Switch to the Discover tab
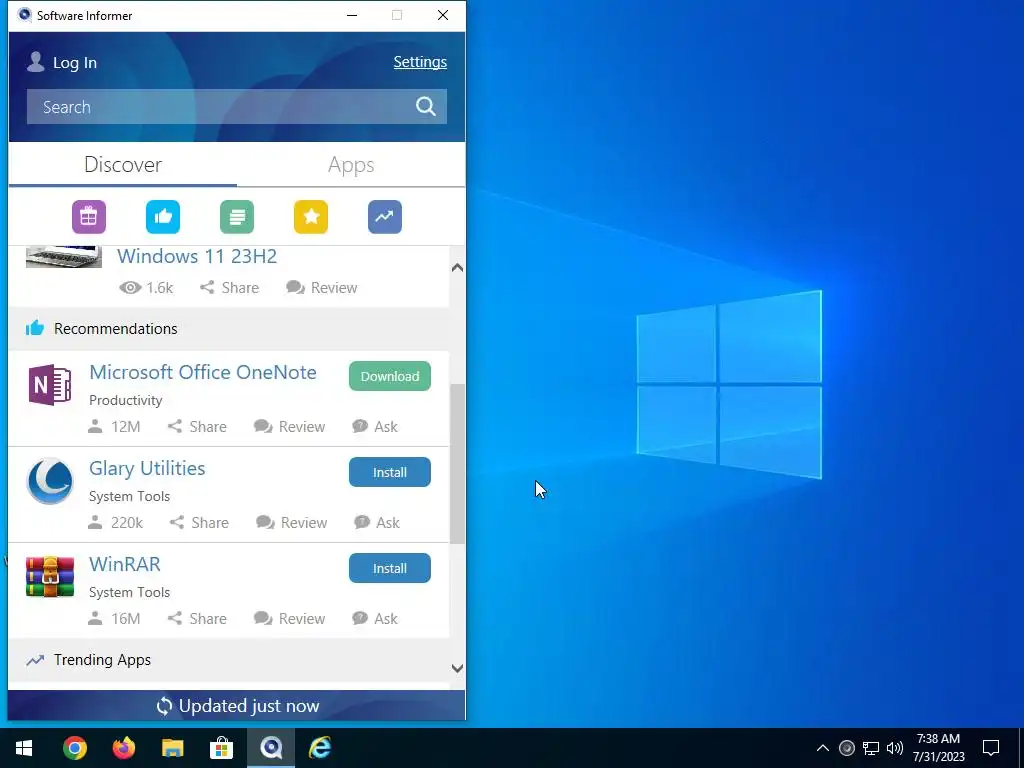This screenshot has width=1024, height=768. click(123, 165)
